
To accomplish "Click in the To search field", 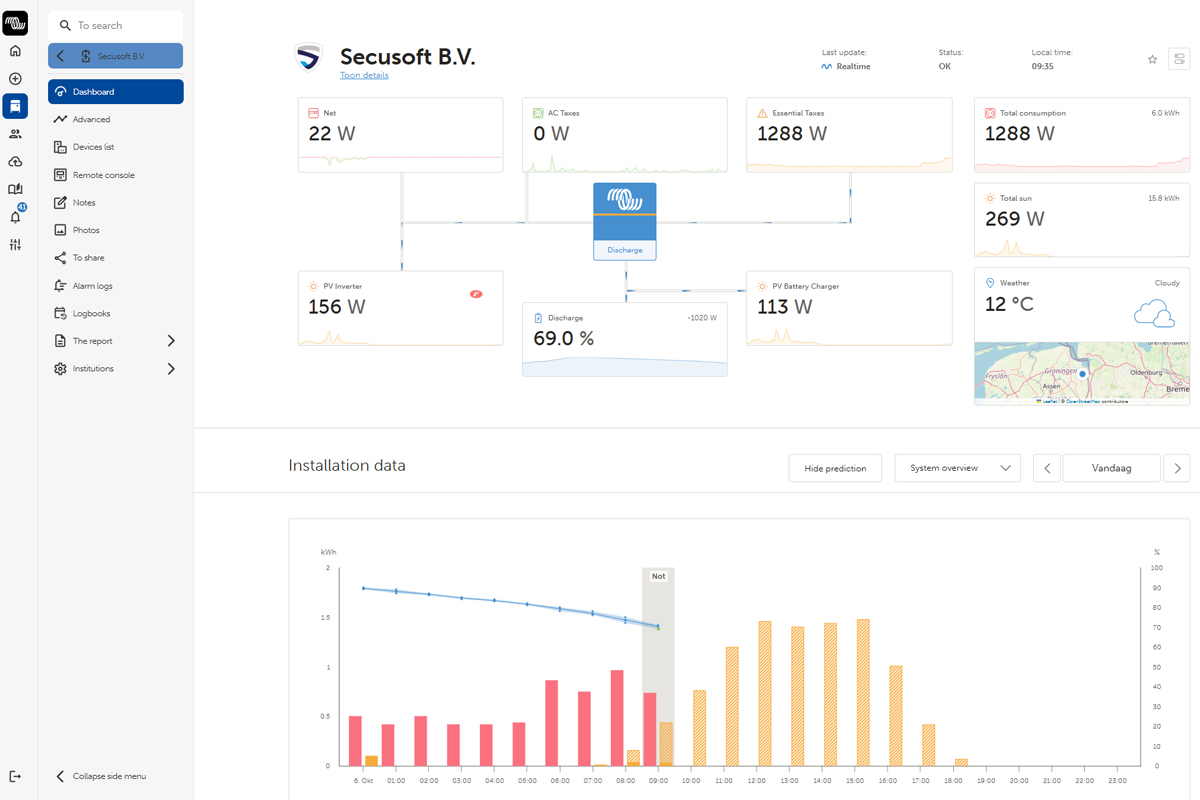I will click(x=120, y=25).
